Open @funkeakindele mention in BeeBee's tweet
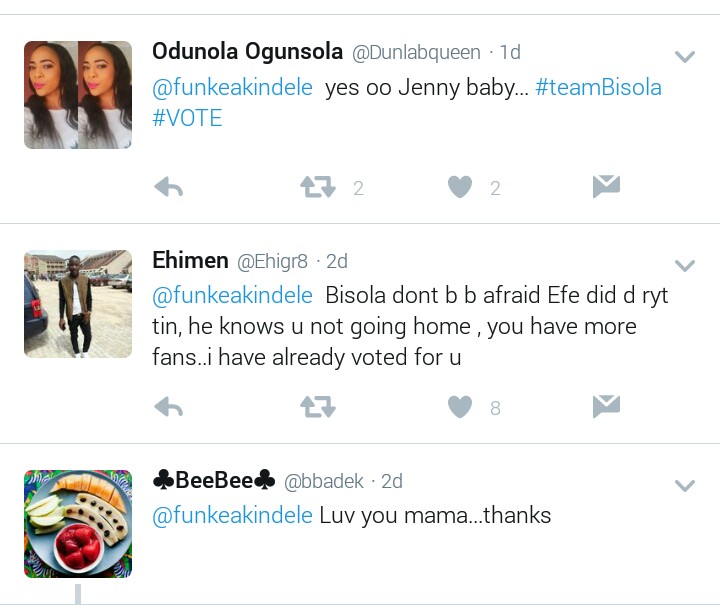This screenshot has height=605, width=720. (232, 516)
